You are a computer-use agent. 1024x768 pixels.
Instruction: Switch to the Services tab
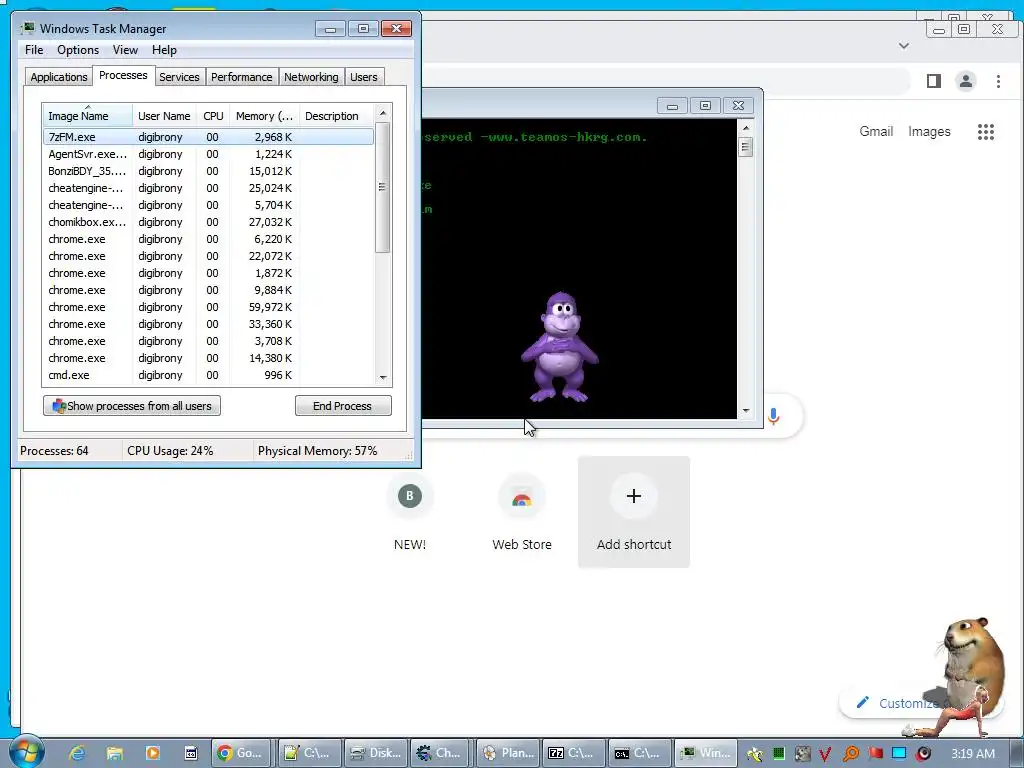pos(179,77)
